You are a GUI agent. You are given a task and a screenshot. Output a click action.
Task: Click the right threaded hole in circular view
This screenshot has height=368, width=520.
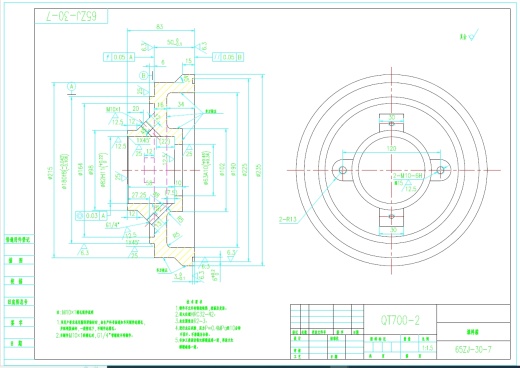point(440,170)
